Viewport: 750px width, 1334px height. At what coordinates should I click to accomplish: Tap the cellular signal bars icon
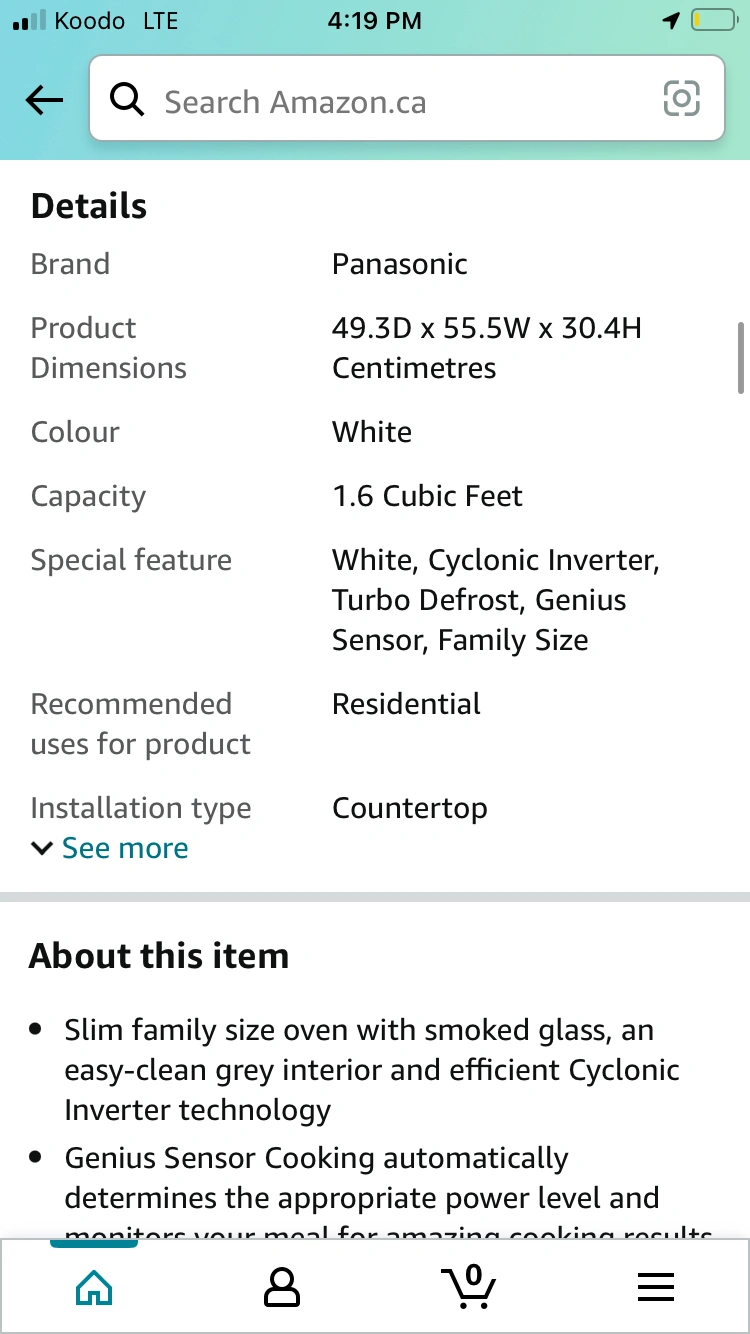pyautogui.click(x=29, y=21)
